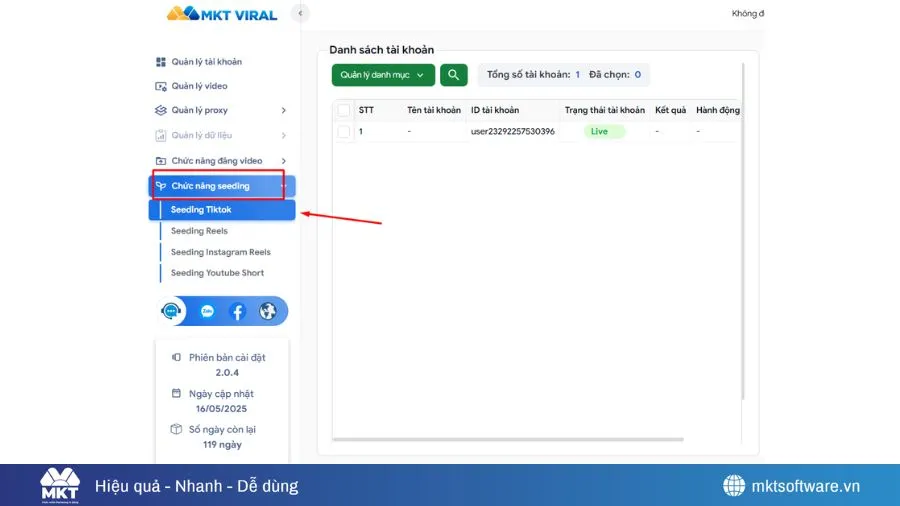Select Seeding Reels submenu
The width and height of the screenshot is (900, 506).
click(199, 231)
